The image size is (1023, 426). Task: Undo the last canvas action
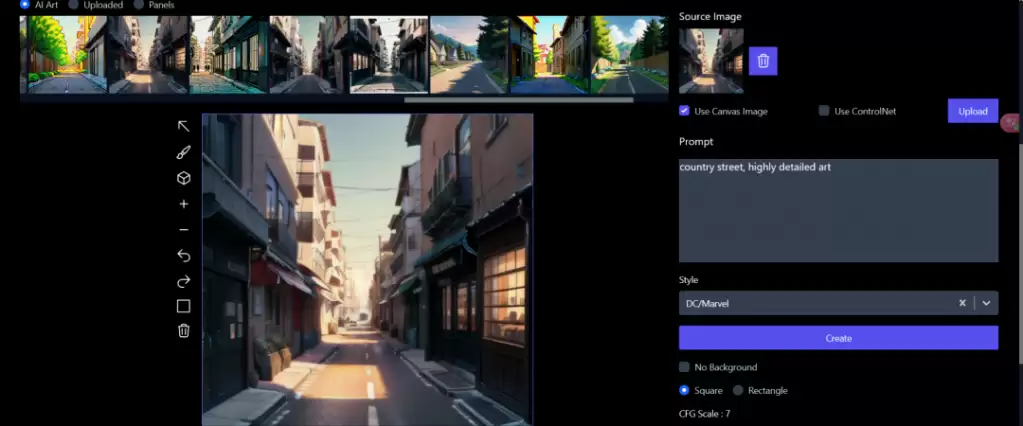tap(183, 255)
